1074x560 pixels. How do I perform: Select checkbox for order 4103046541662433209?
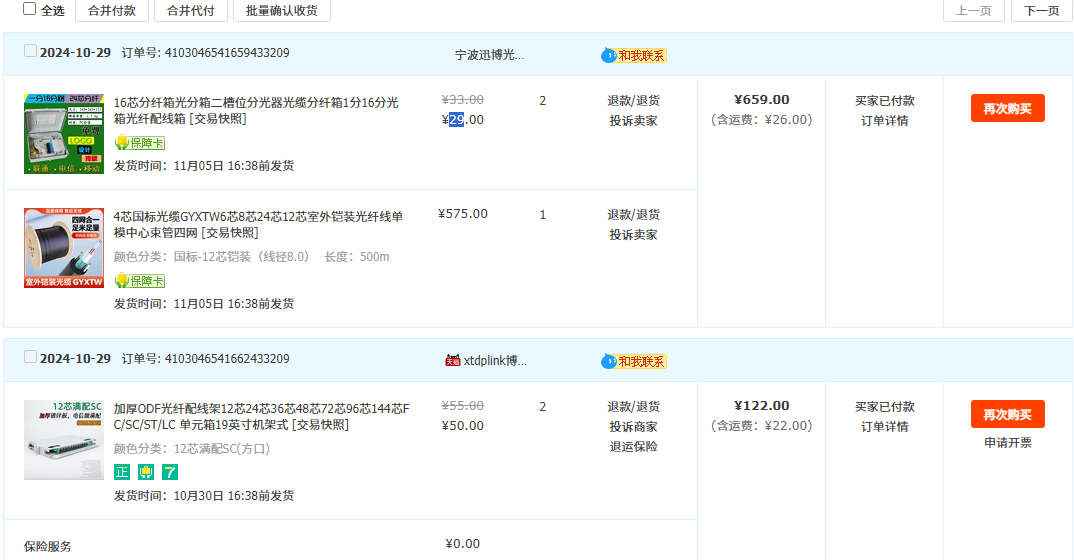coord(30,357)
